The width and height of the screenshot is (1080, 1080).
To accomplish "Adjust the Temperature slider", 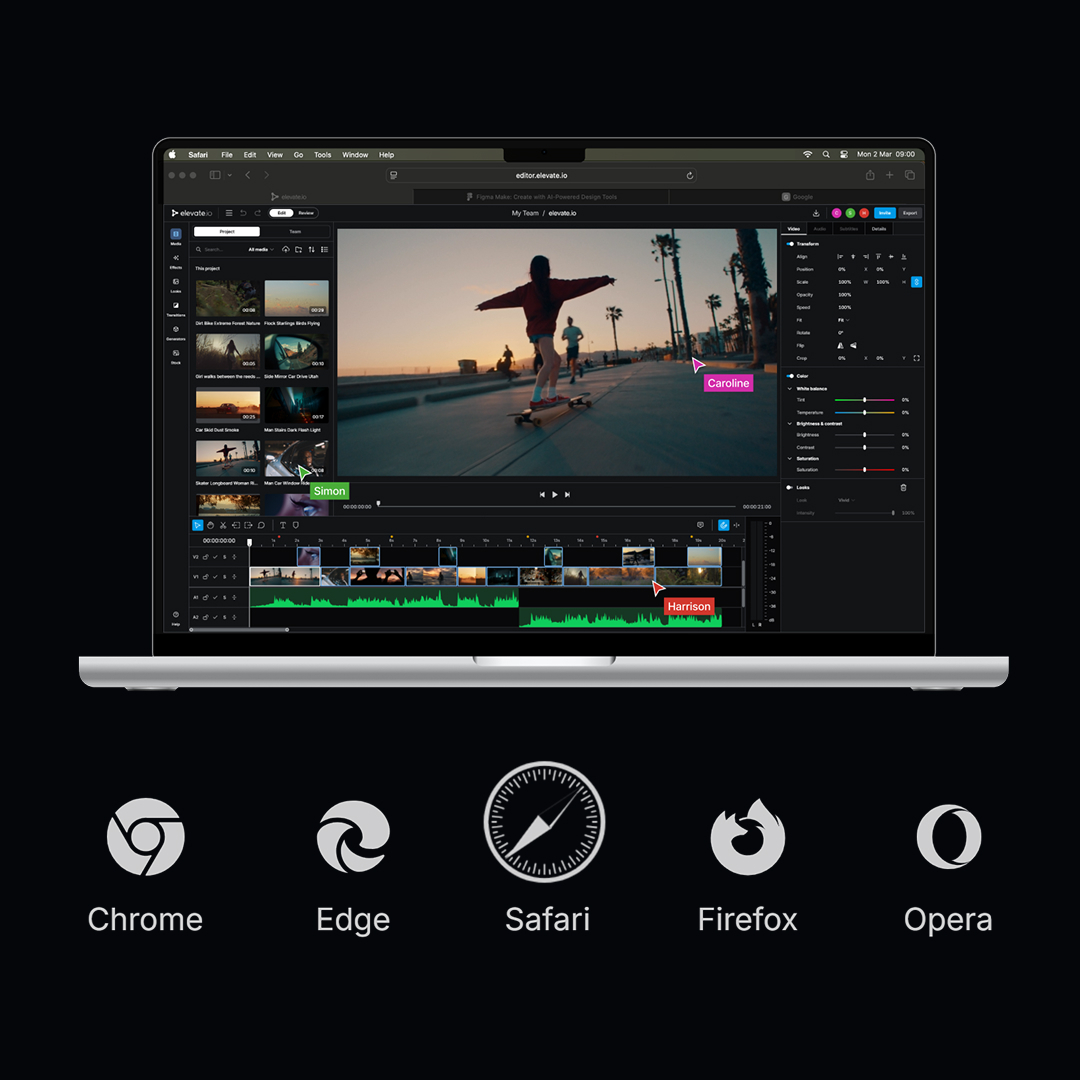I will pyautogui.click(x=864, y=413).
